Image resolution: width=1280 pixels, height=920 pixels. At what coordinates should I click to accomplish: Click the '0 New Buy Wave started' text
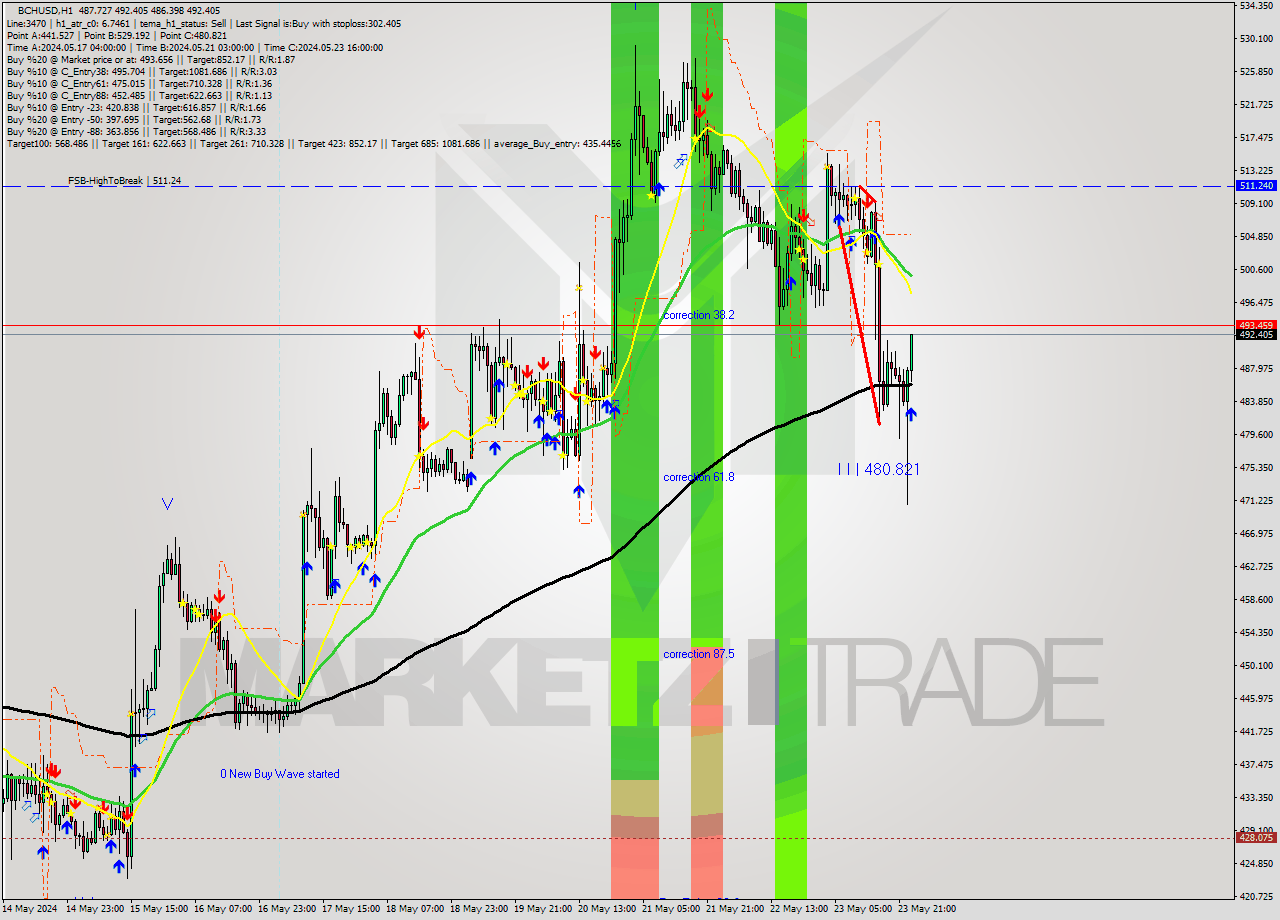click(x=280, y=774)
